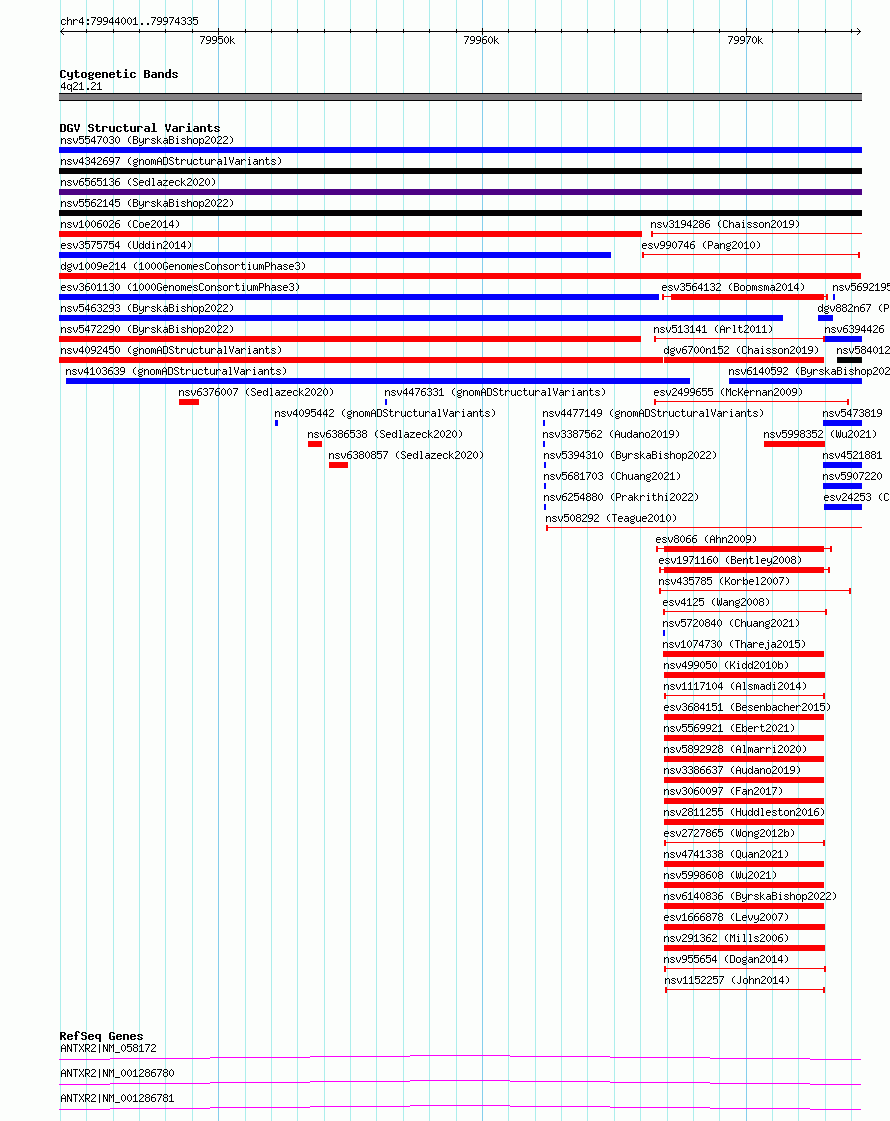
Task: Select the nsv5569921 (Ebert2021) label
Action: 729,728
